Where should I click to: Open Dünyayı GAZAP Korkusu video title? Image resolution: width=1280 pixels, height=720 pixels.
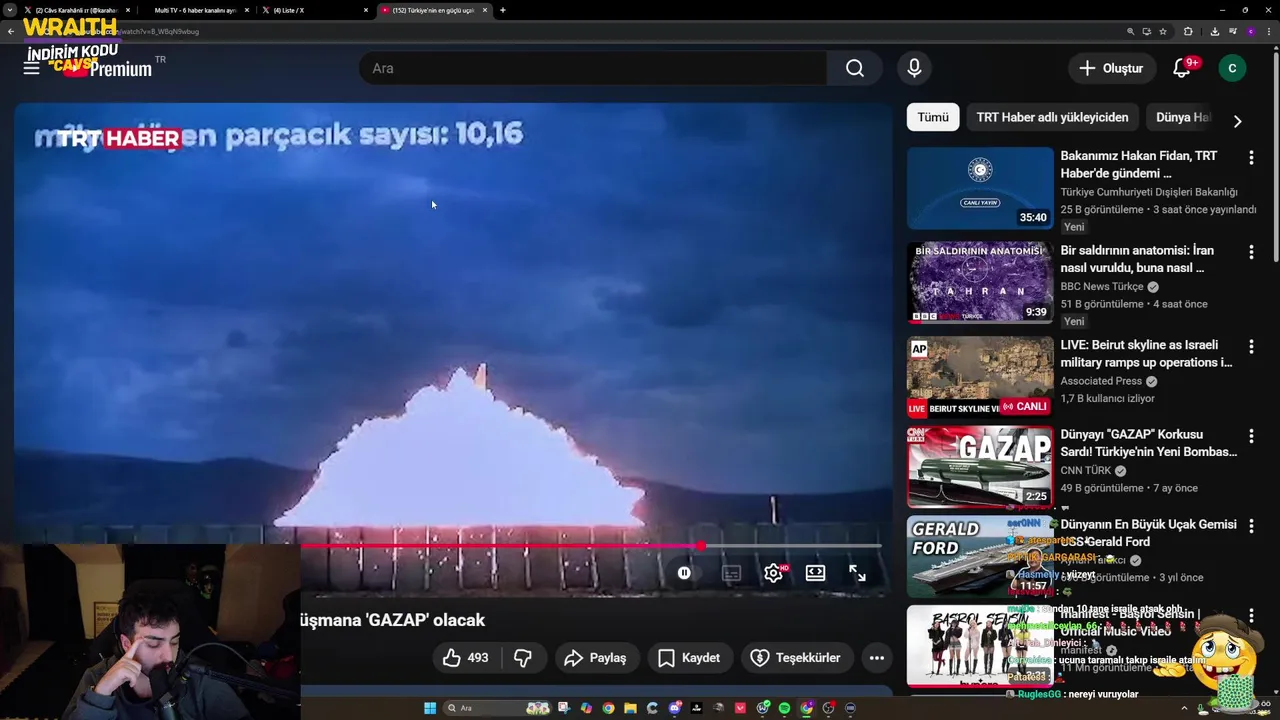click(1148, 443)
